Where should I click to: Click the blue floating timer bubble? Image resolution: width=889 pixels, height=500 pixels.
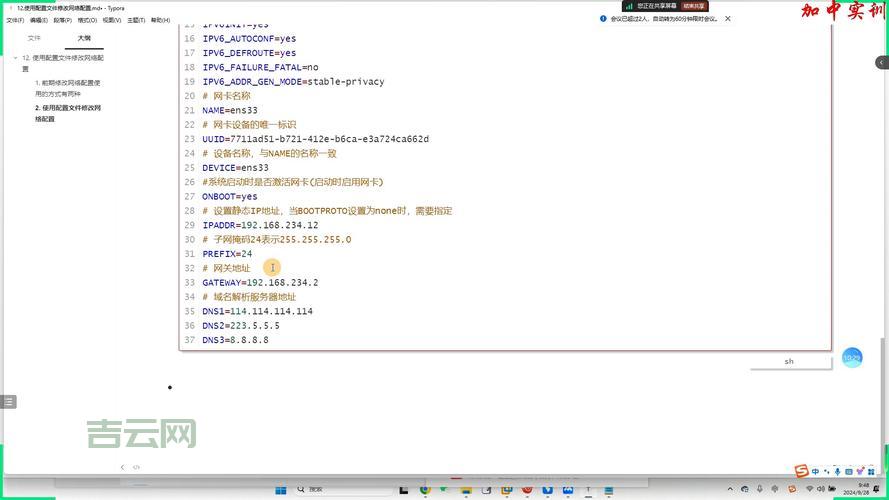(x=851, y=357)
